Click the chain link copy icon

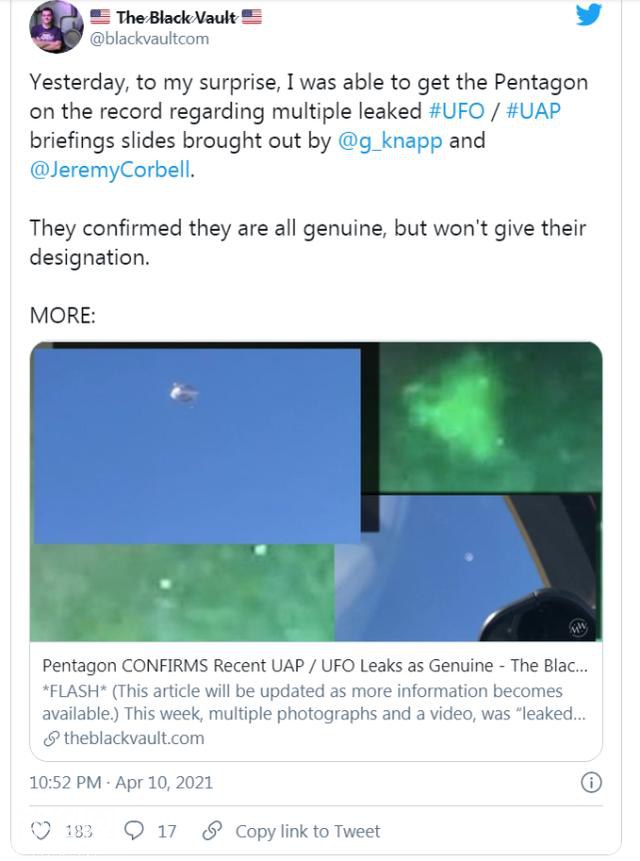click(x=211, y=831)
